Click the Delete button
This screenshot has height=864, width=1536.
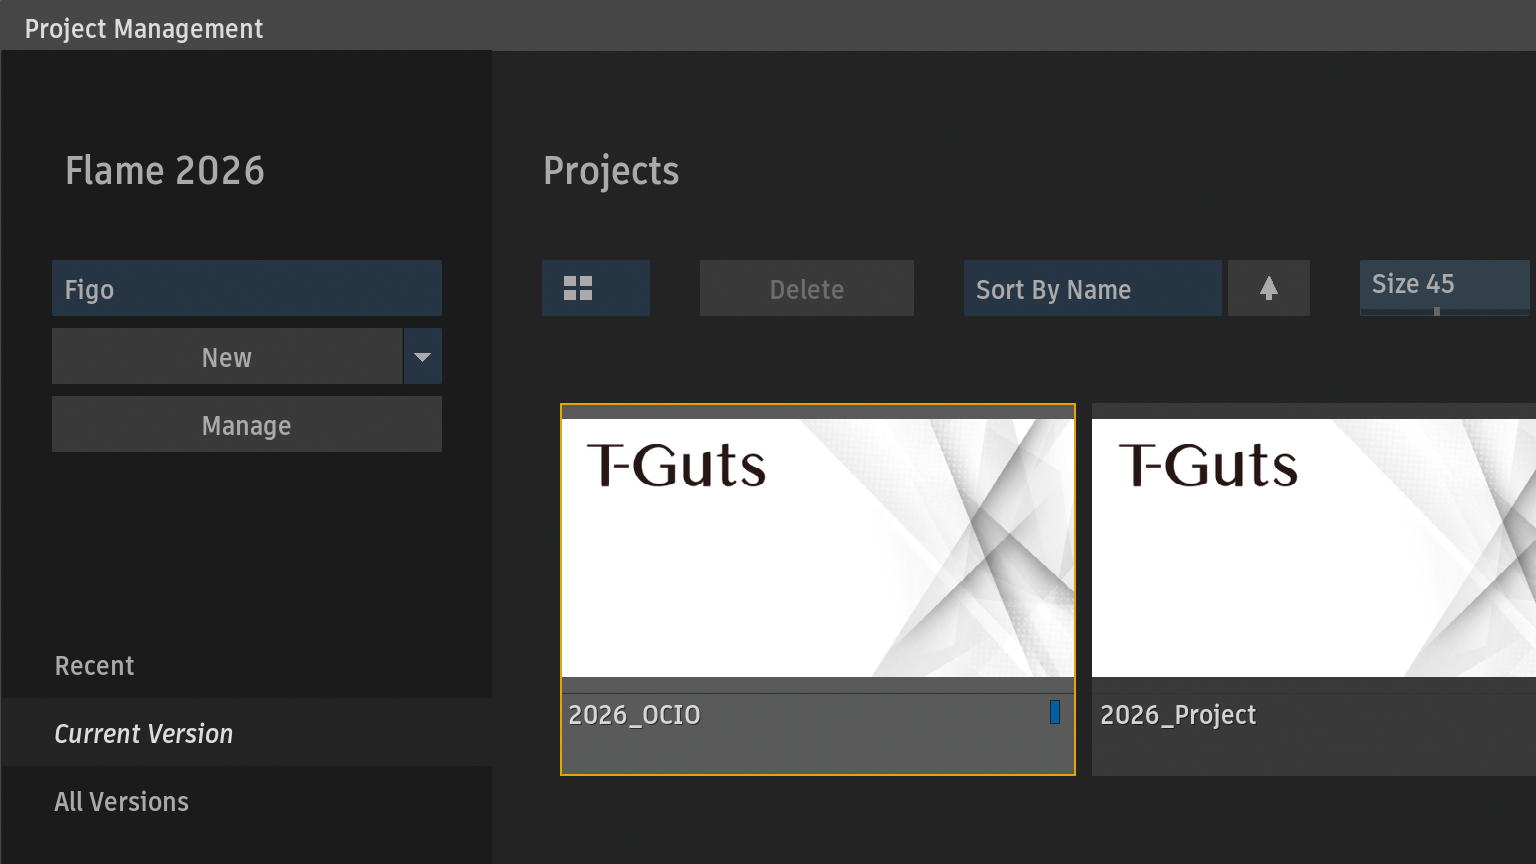click(x=807, y=288)
